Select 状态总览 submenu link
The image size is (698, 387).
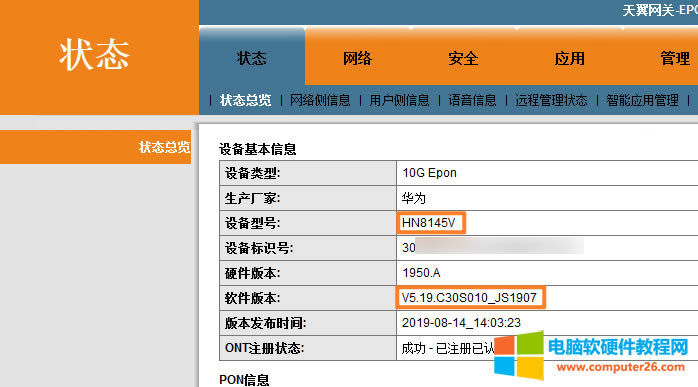click(245, 100)
